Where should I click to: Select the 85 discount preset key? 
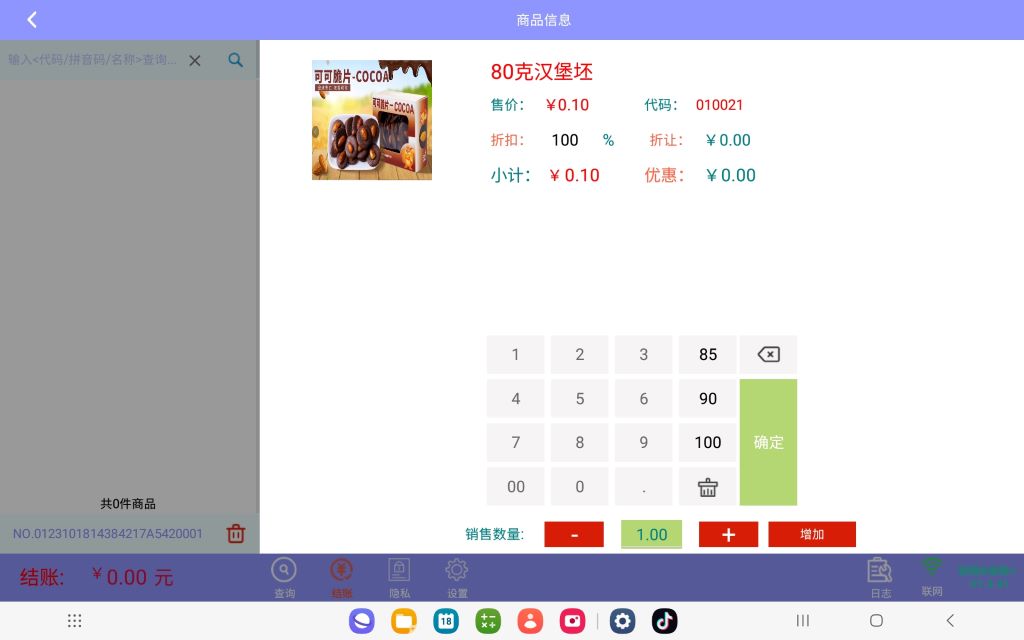[x=708, y=355]
